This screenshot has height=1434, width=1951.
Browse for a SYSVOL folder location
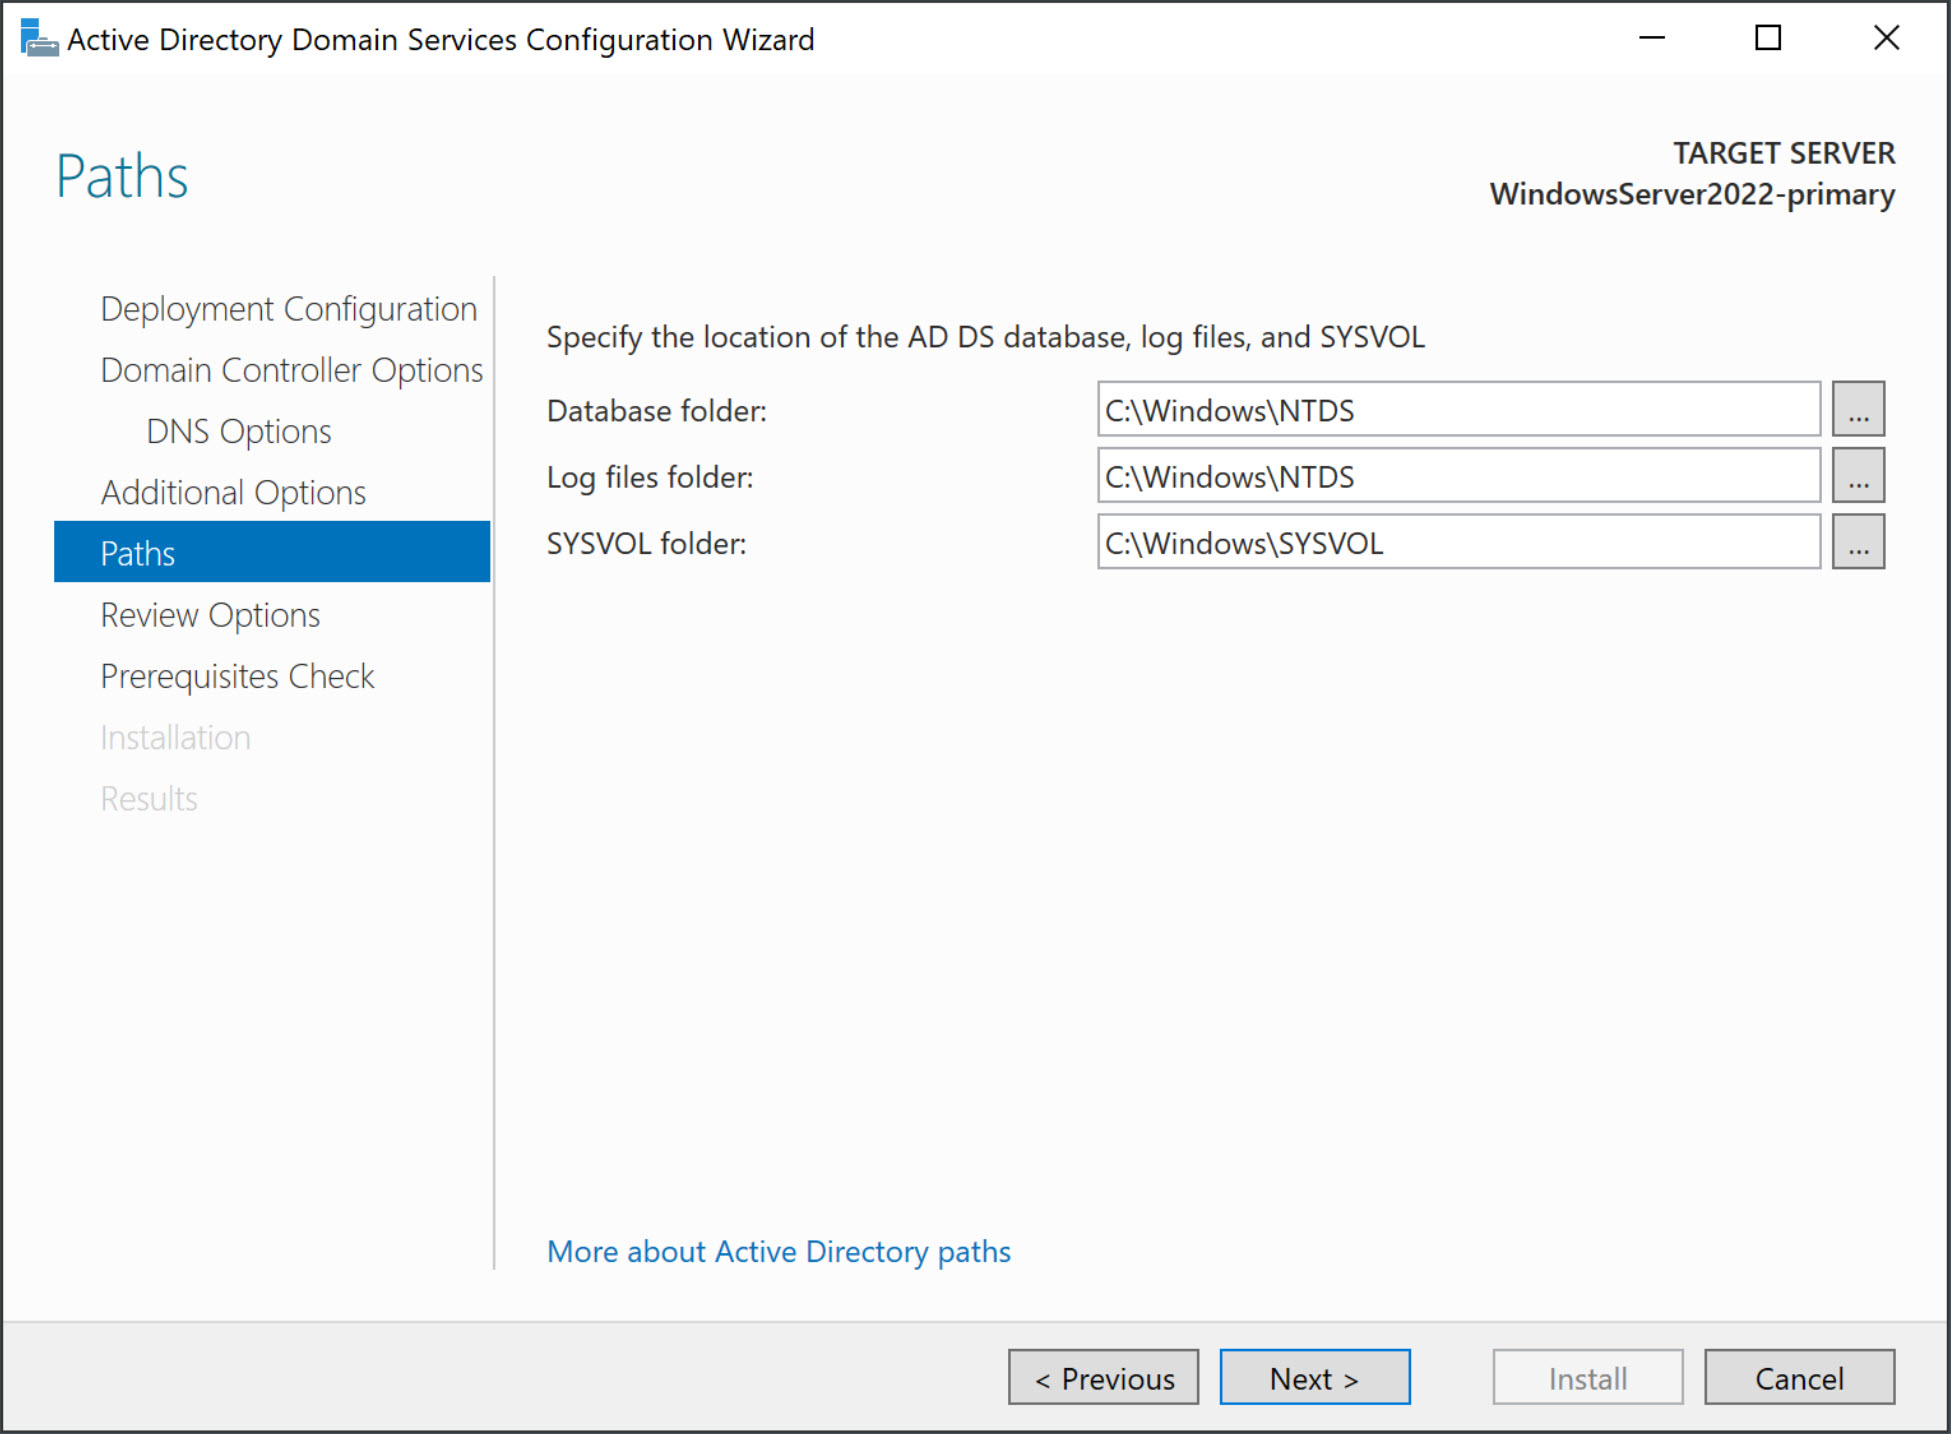pyautogui.click(x=1857, y=542)
